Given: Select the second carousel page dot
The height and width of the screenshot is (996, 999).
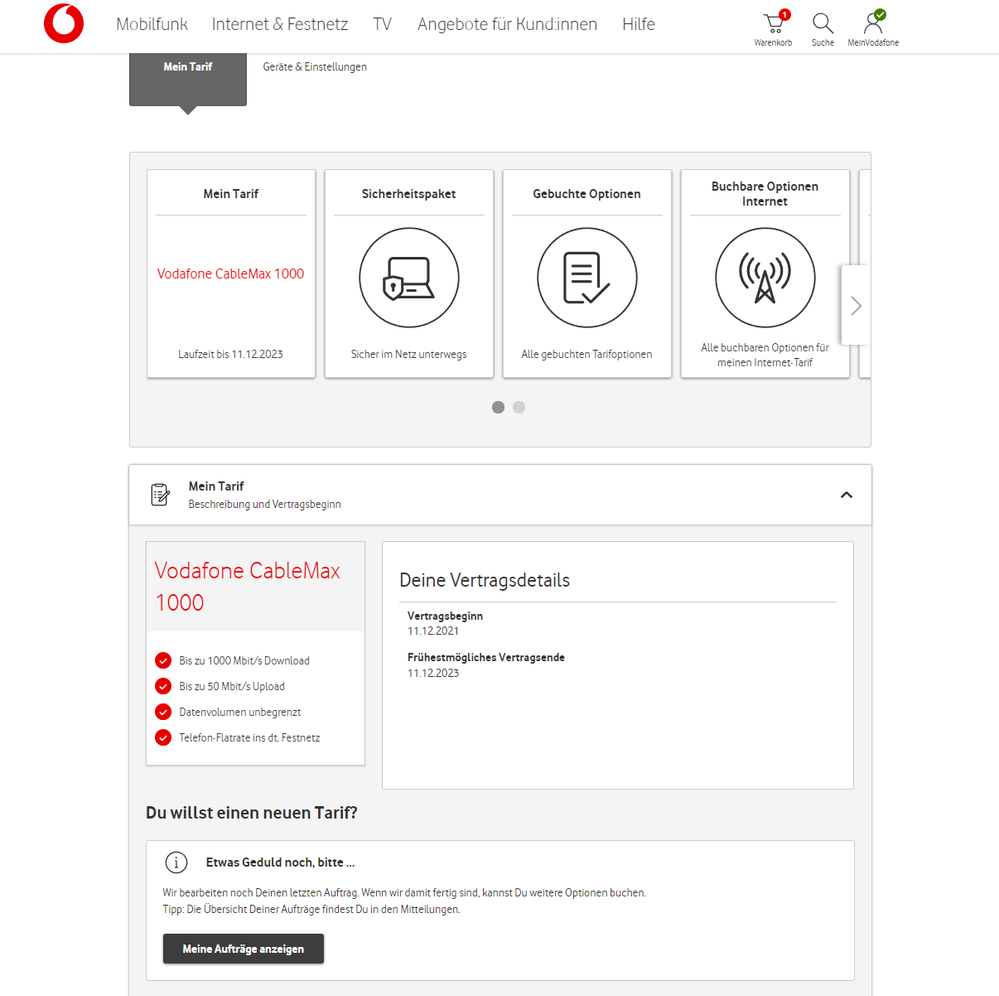Looking at the screenshot, I should 519,407.
